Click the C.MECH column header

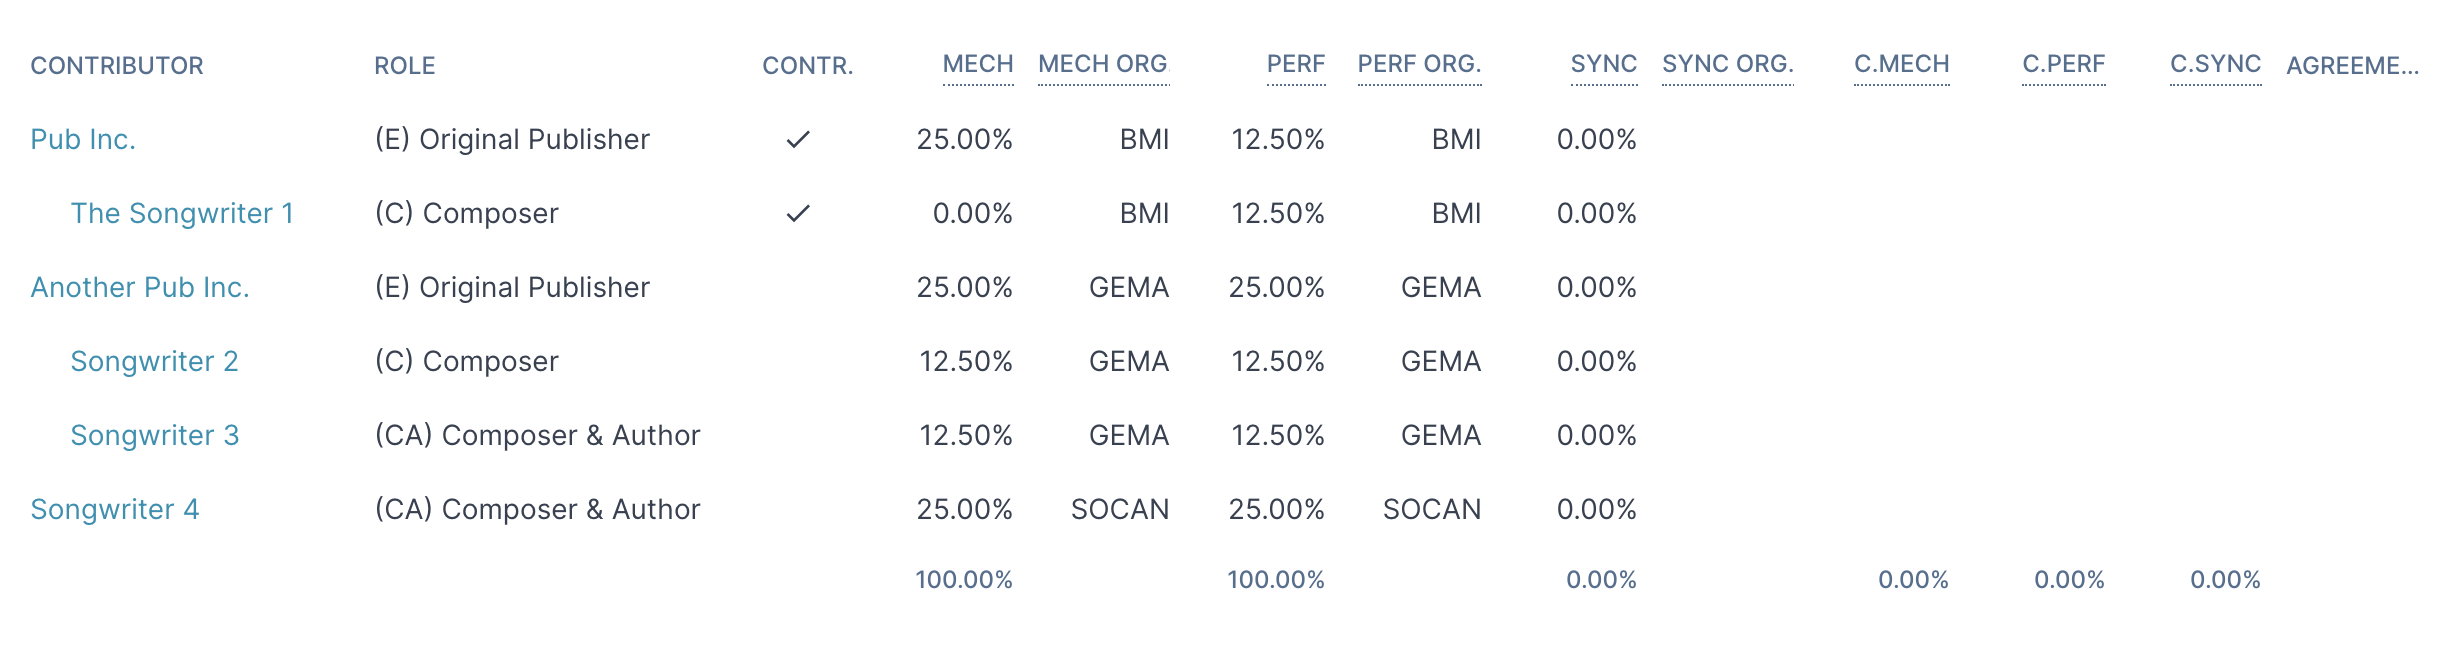1902,64
